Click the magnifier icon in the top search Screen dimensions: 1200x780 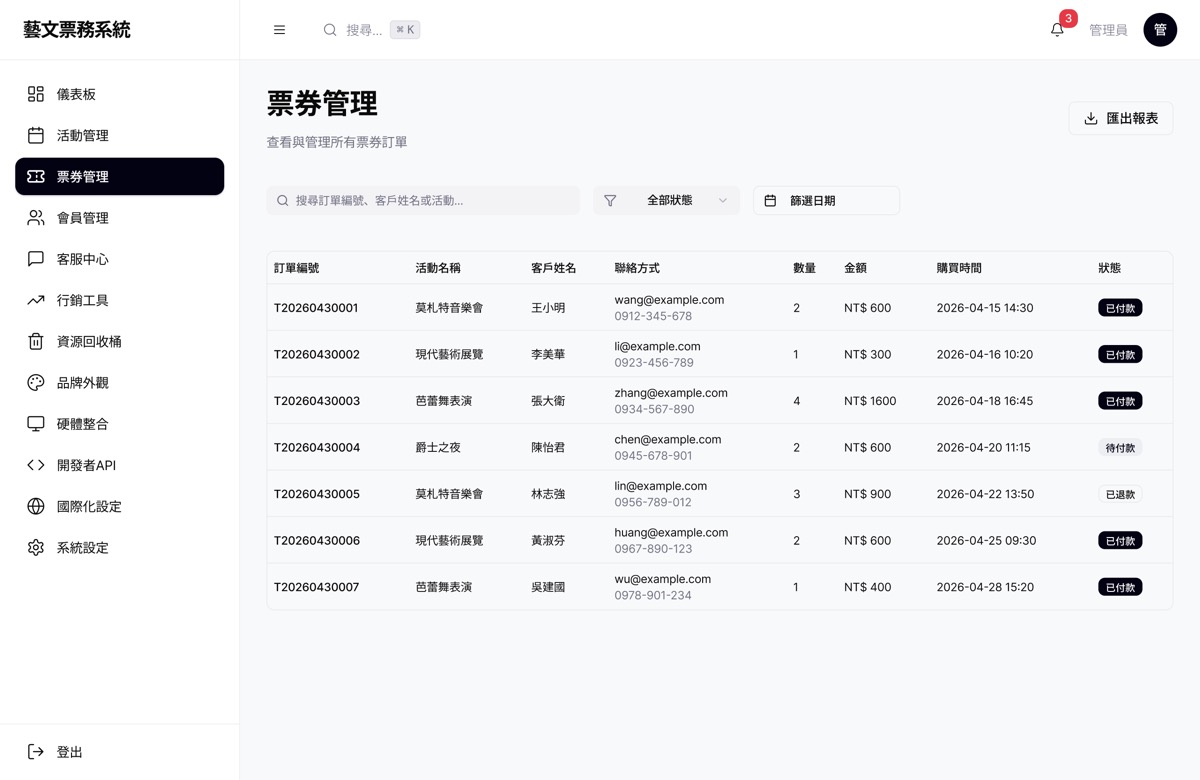point(330,30)
